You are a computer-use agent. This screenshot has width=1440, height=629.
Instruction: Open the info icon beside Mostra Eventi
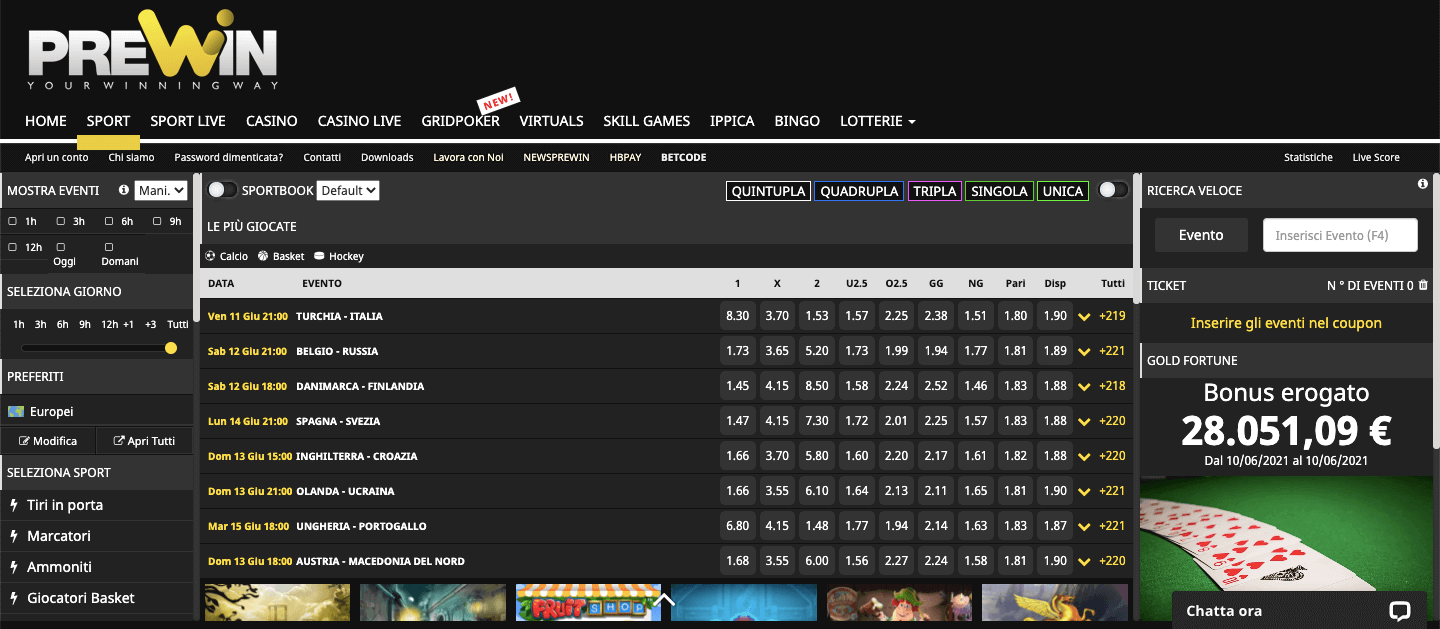pos(124,190)
